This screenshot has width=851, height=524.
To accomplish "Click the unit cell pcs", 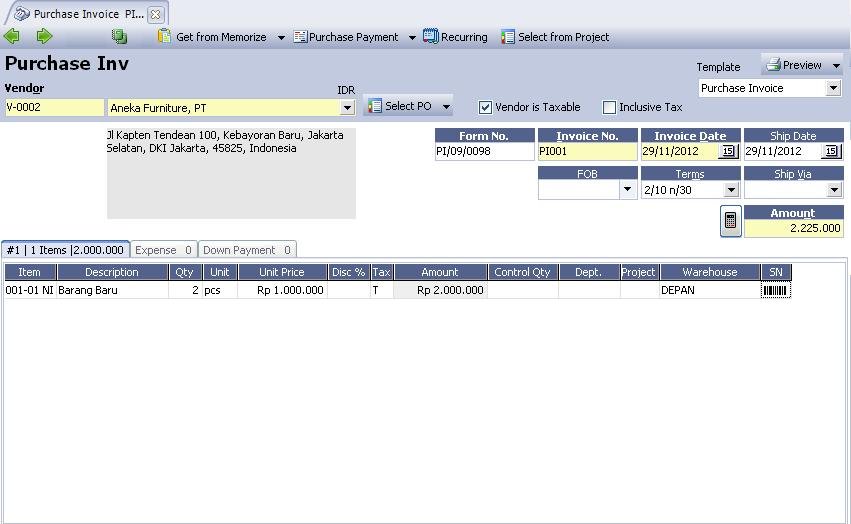I will click(x=219, y=290).
